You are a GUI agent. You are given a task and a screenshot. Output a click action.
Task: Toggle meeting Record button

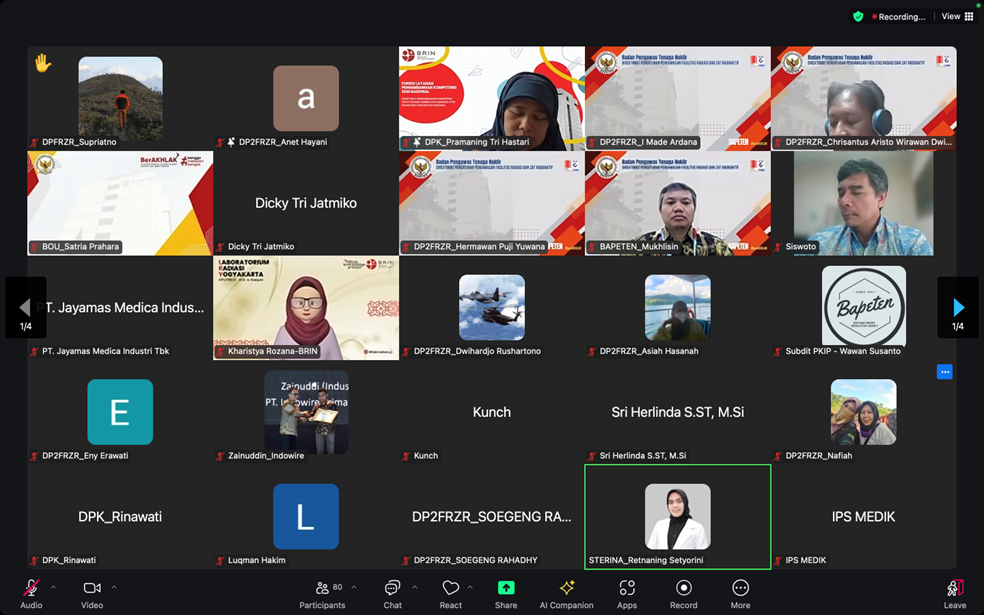(x=684, y=589)
